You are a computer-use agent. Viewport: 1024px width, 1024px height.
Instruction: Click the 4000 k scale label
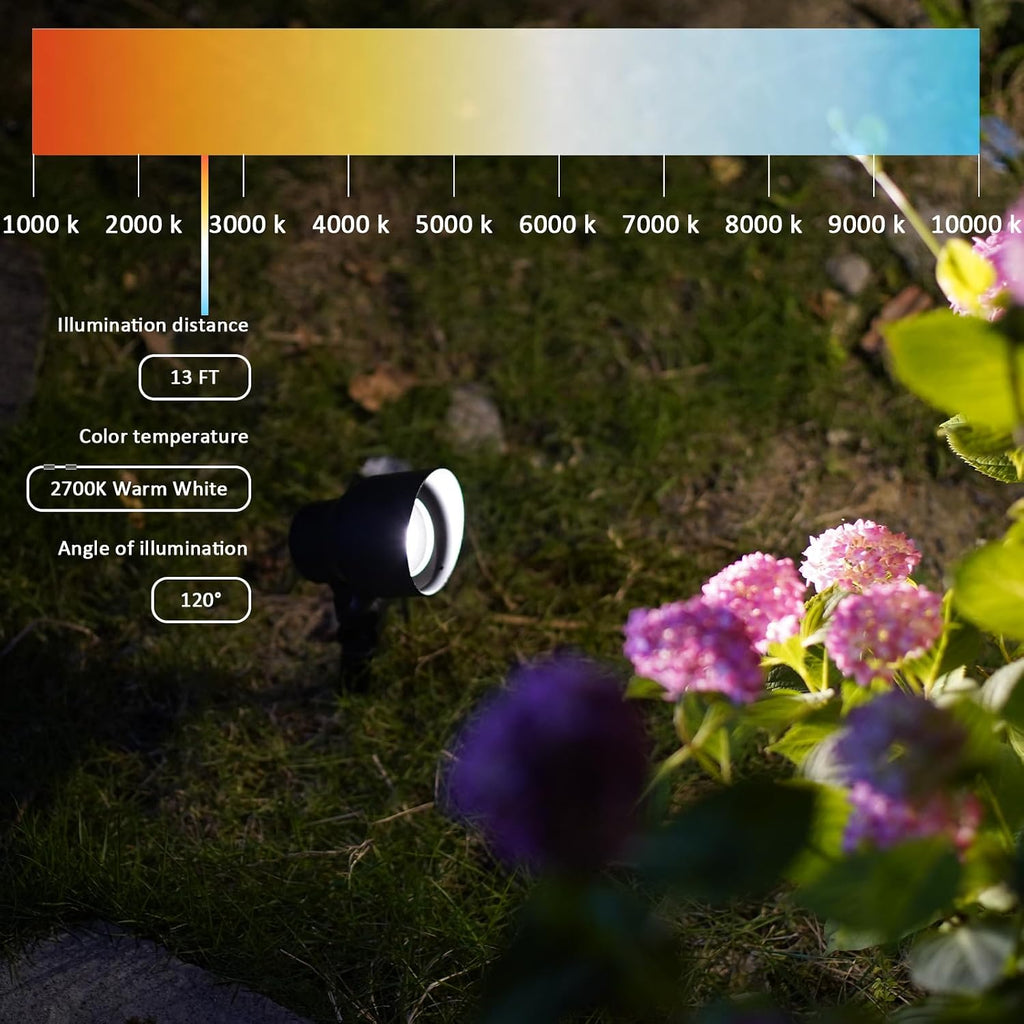click(351, 225)
